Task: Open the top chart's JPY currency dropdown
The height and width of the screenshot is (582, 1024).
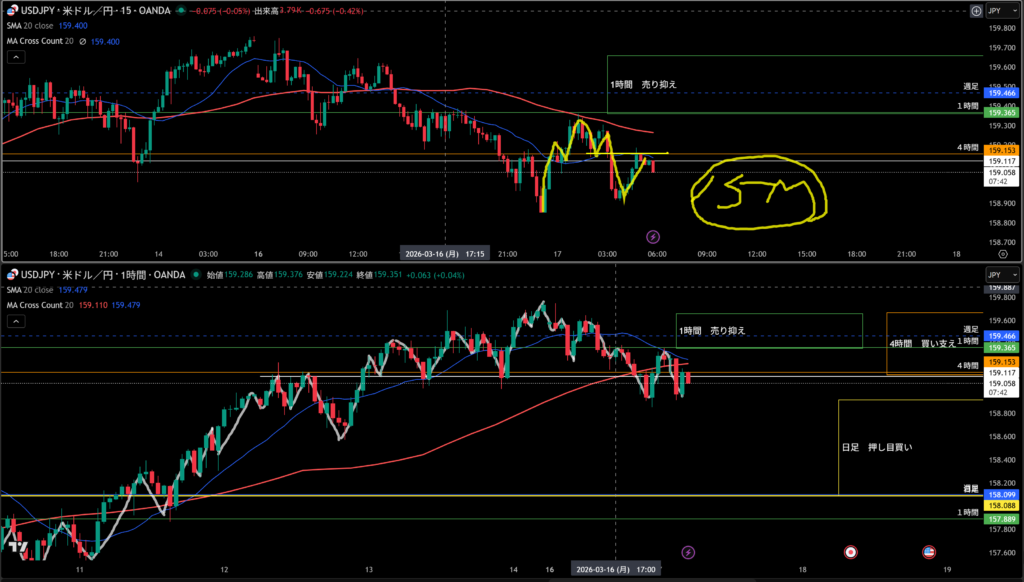Action: click(x=1001, y=10)
